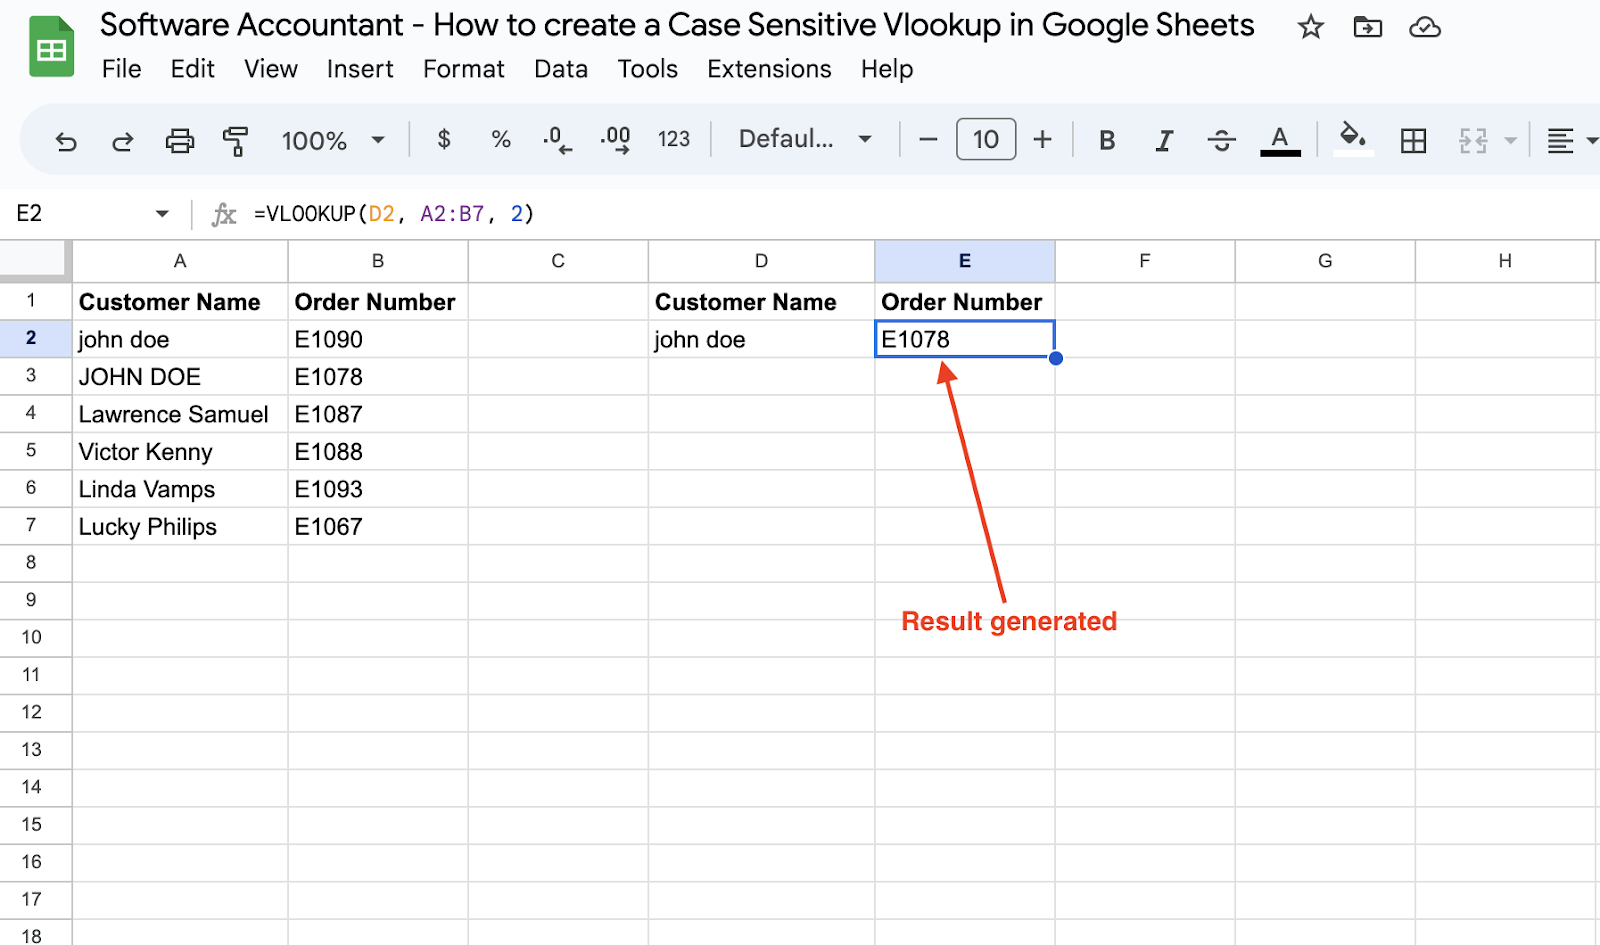Select column A header
Viewport: 1600px width, 945px height.
pyautogui.click(x=180, y=261)
